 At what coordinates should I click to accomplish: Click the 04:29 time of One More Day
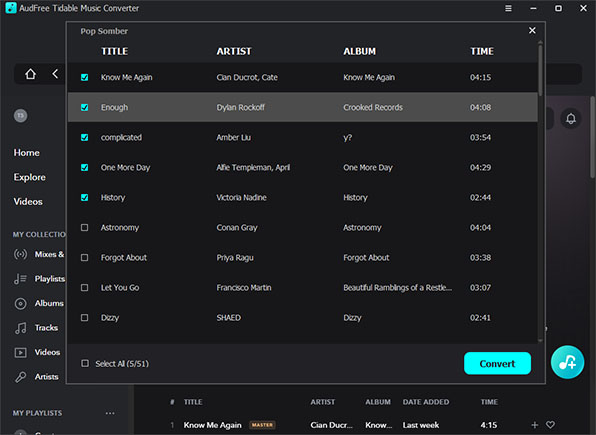pyautogui.click(x=480, y=167)
